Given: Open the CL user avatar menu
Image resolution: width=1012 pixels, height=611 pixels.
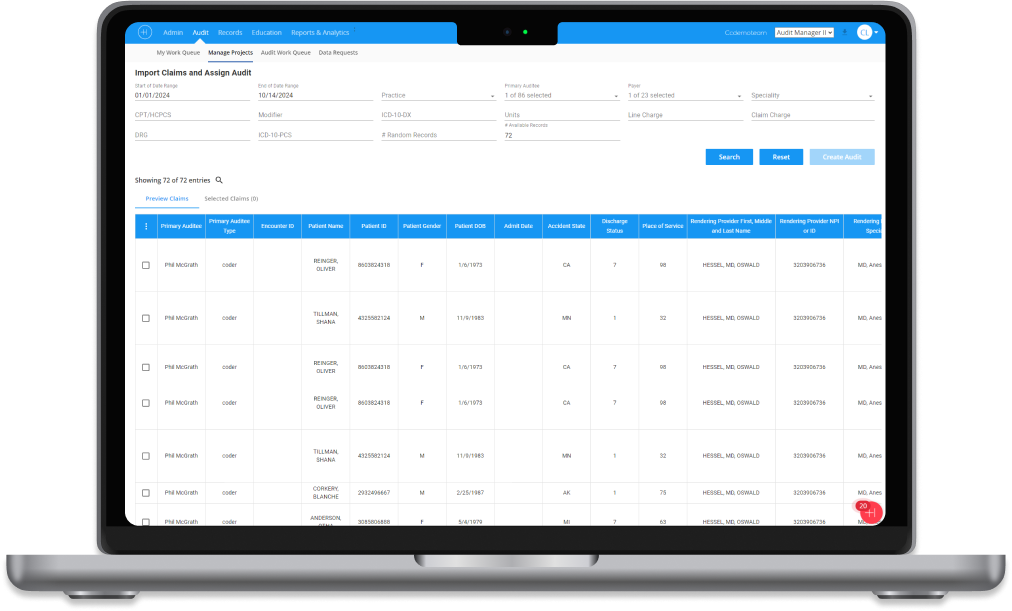Looking at the screenshot, I should coord(864,31).
